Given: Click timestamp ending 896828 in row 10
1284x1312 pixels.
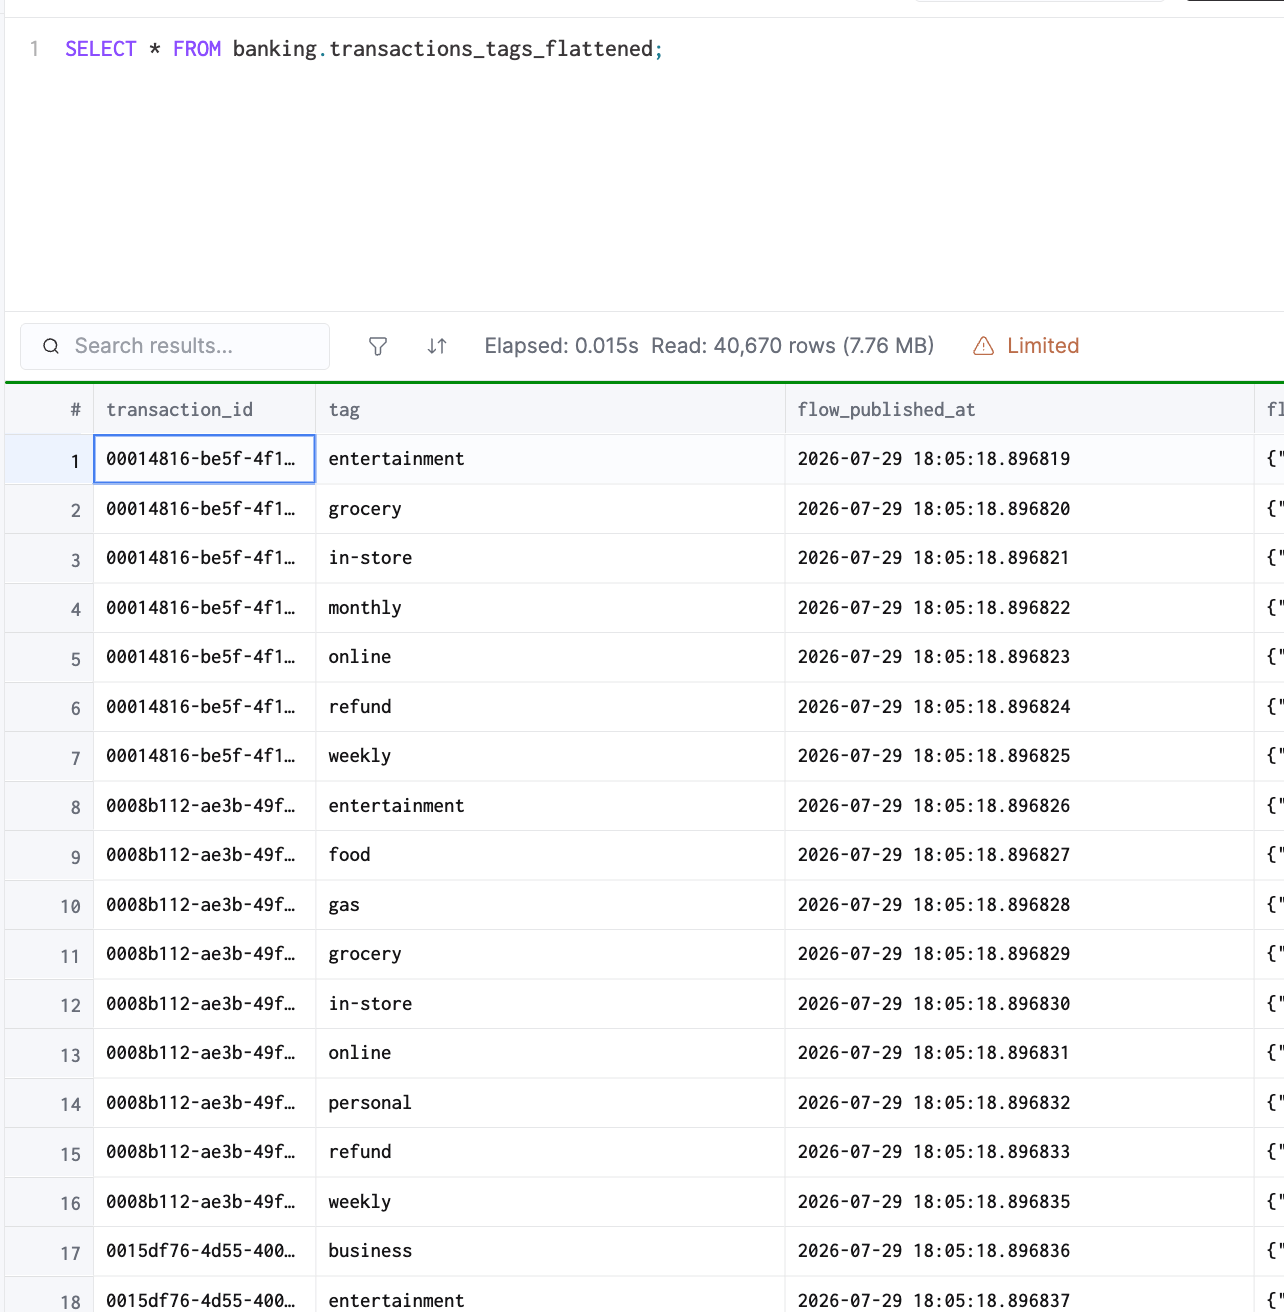Looking at the screenshot, I should pyautogui.click(x=934, y=905).
